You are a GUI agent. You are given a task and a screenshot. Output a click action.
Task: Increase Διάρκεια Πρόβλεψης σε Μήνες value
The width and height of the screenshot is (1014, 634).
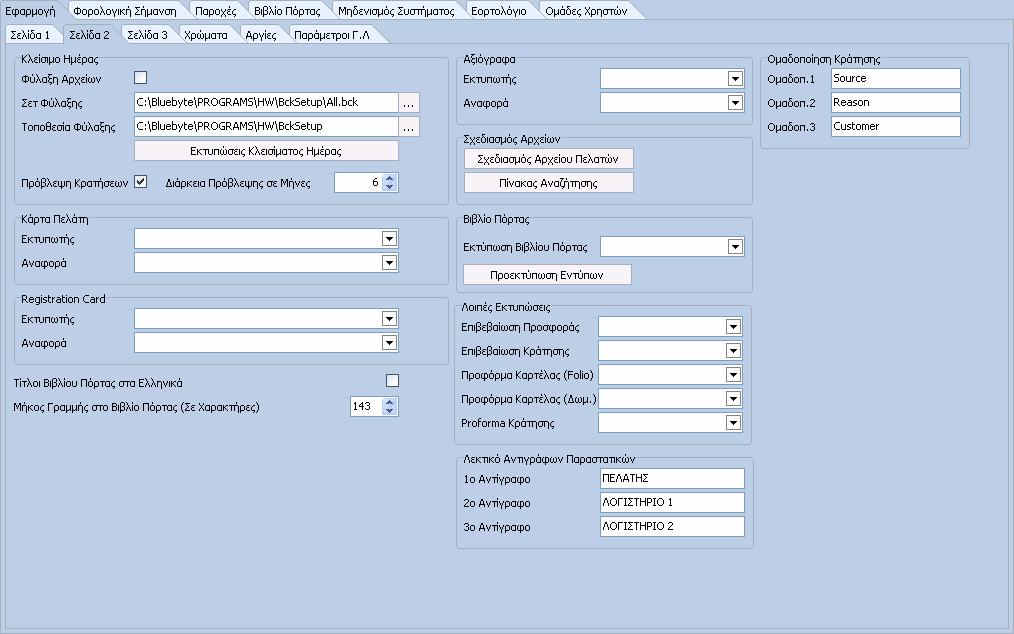389,178
